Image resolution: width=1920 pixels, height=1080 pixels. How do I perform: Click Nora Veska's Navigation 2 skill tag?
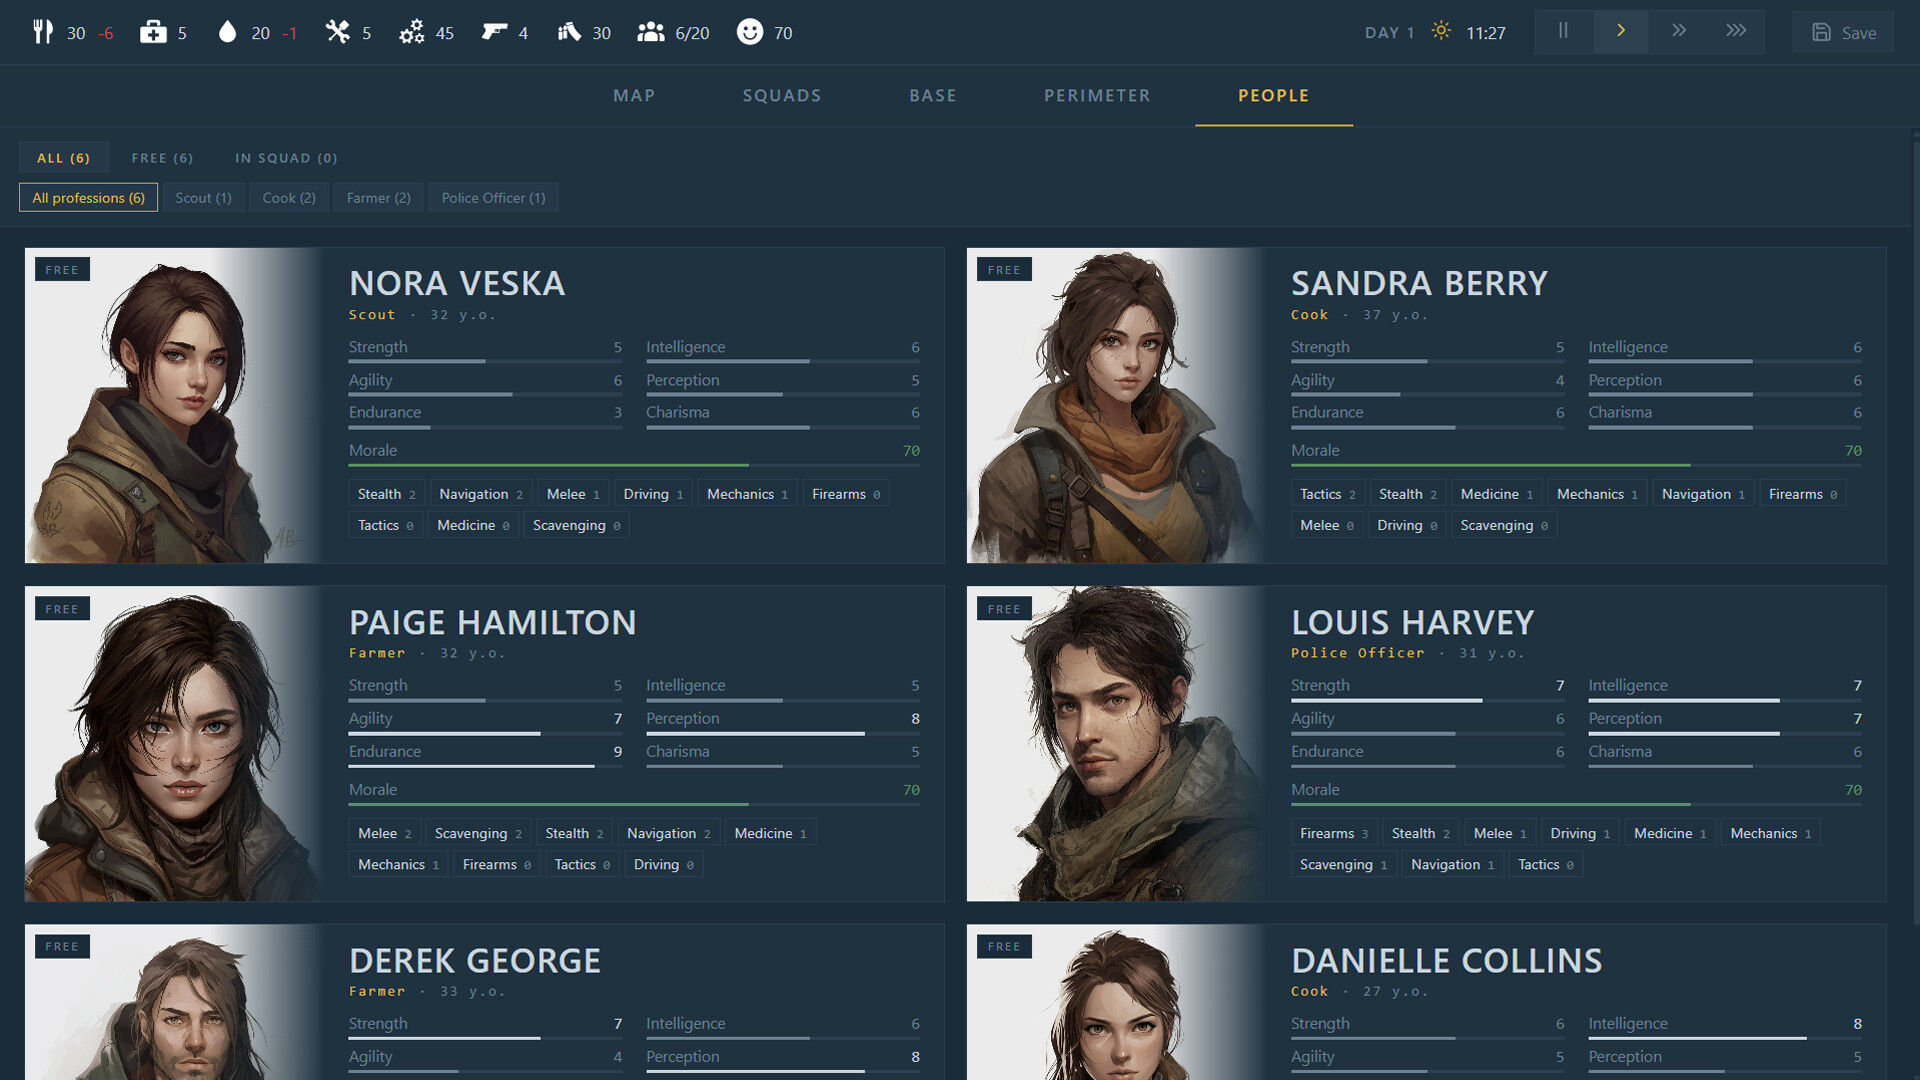pos(480,494)
